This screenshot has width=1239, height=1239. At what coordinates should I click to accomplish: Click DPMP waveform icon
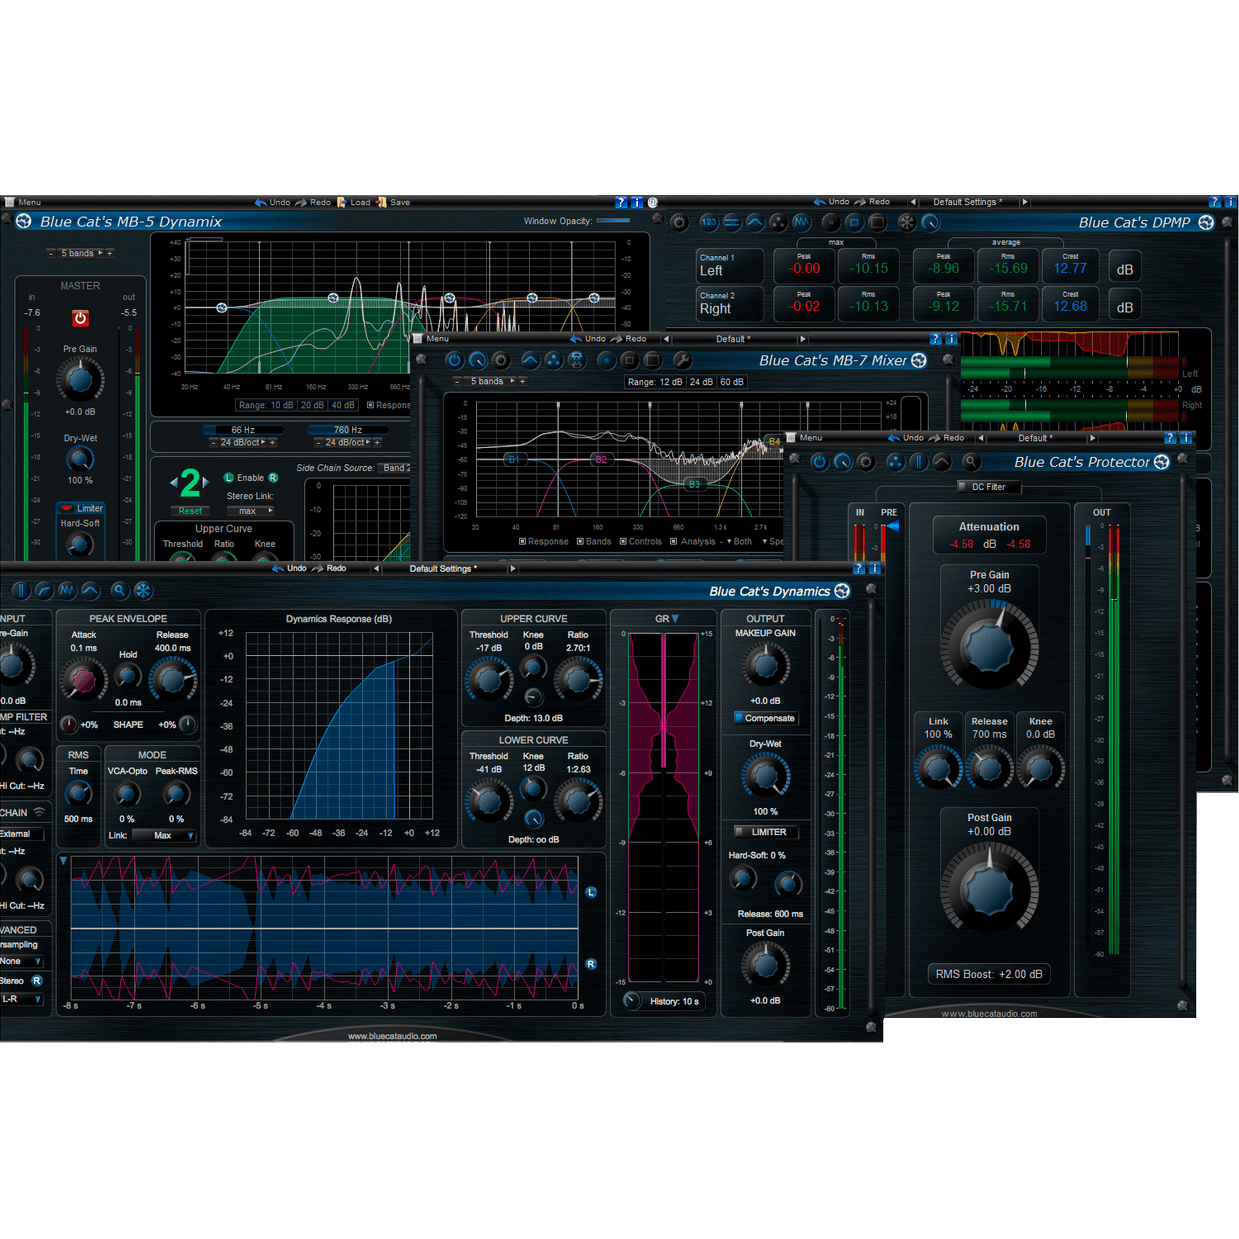[801, 222]
